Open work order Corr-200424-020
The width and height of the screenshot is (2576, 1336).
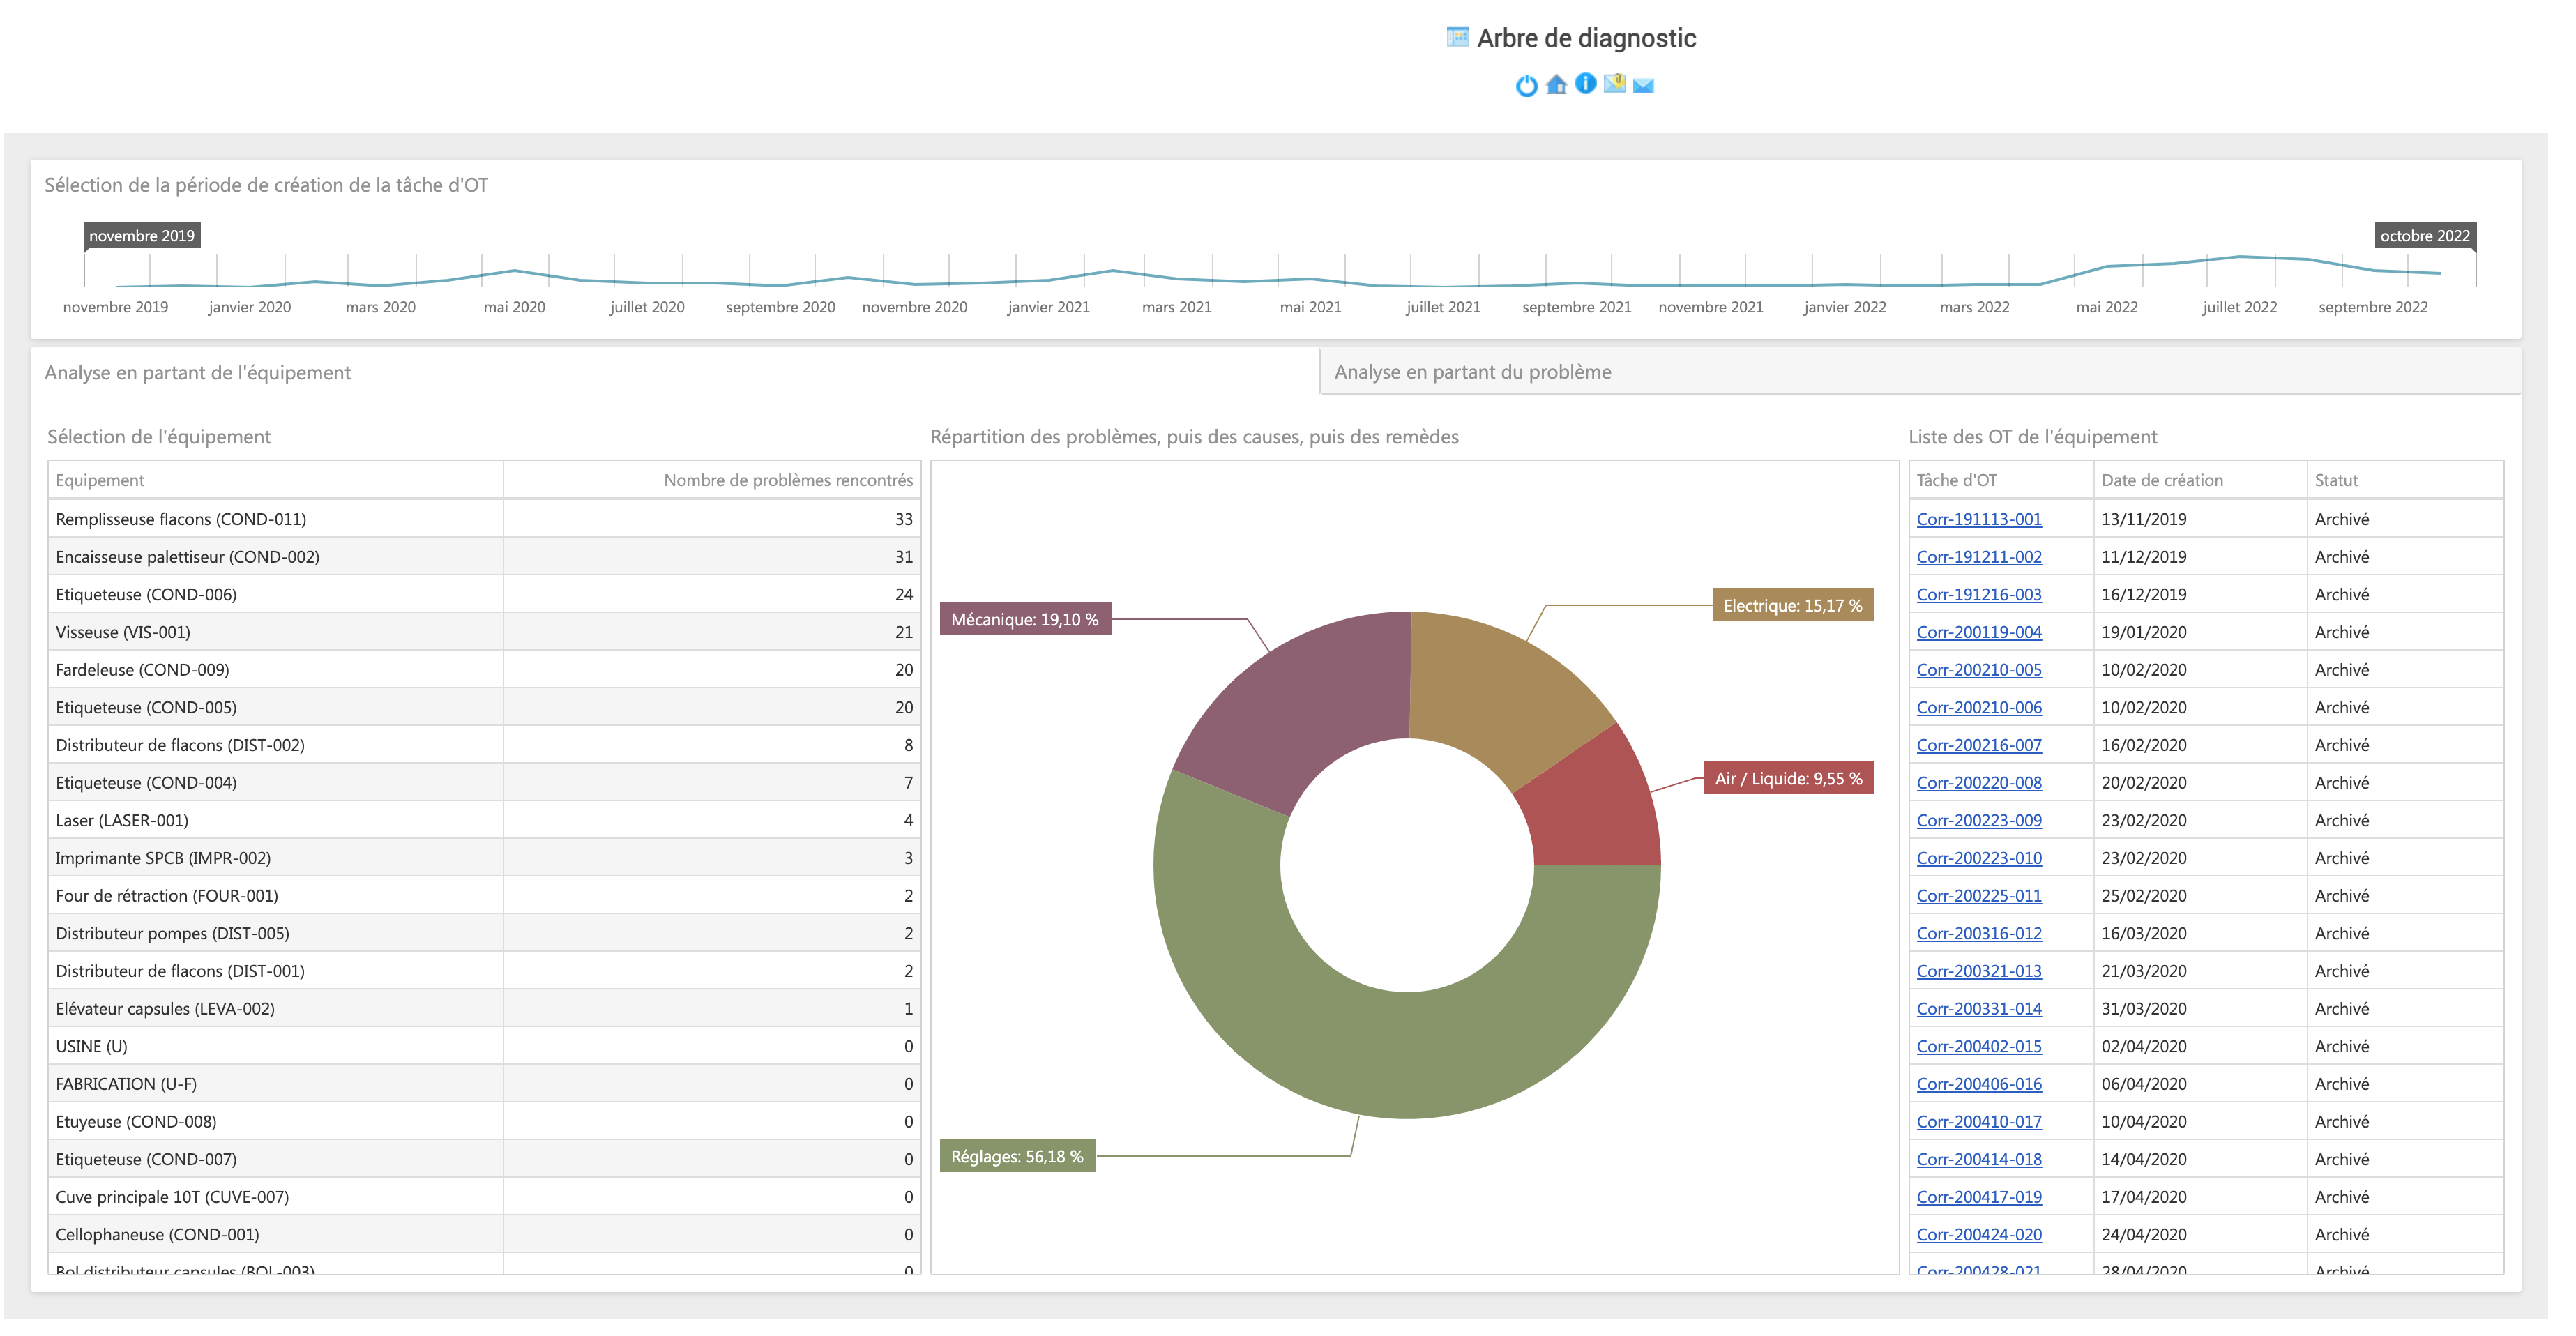pos(1979,1235)
